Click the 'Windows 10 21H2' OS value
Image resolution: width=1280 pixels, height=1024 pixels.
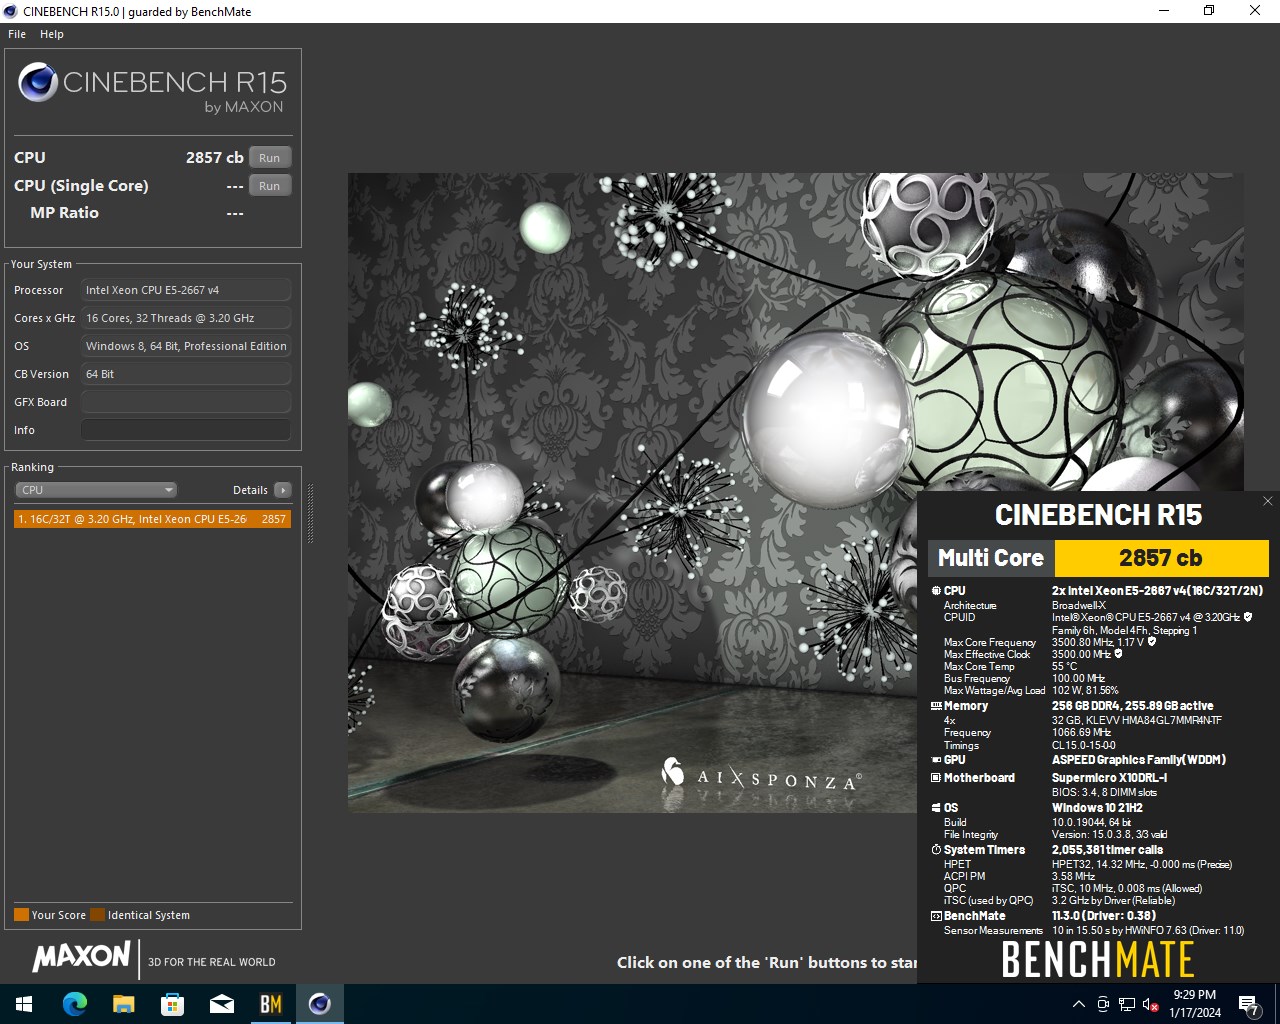1097,808
